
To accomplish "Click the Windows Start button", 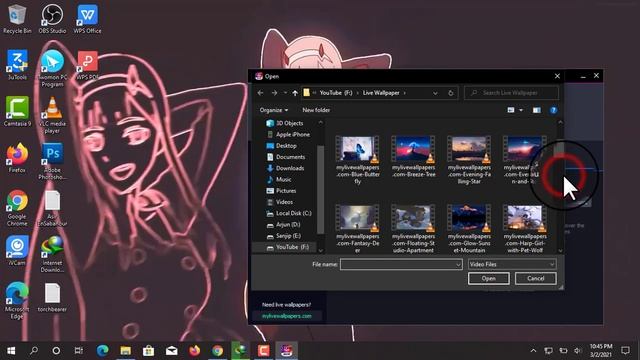I will (11, 351).
